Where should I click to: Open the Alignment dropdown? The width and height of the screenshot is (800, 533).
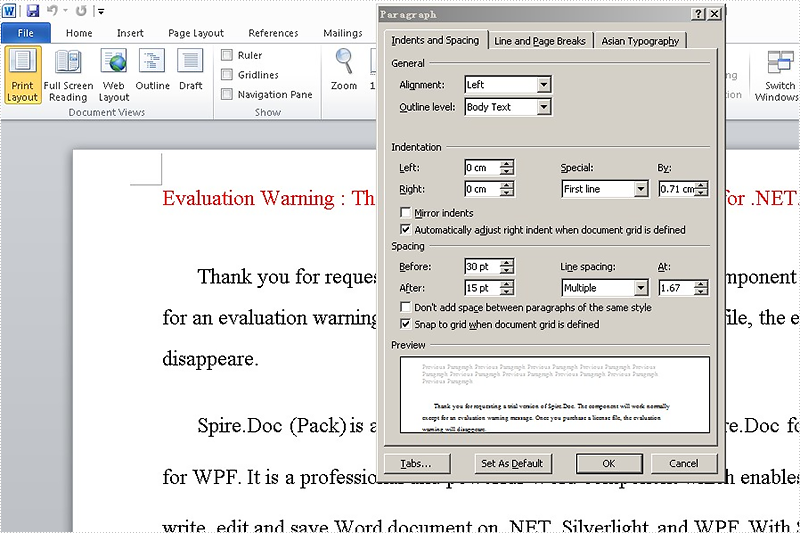[544, 85]
